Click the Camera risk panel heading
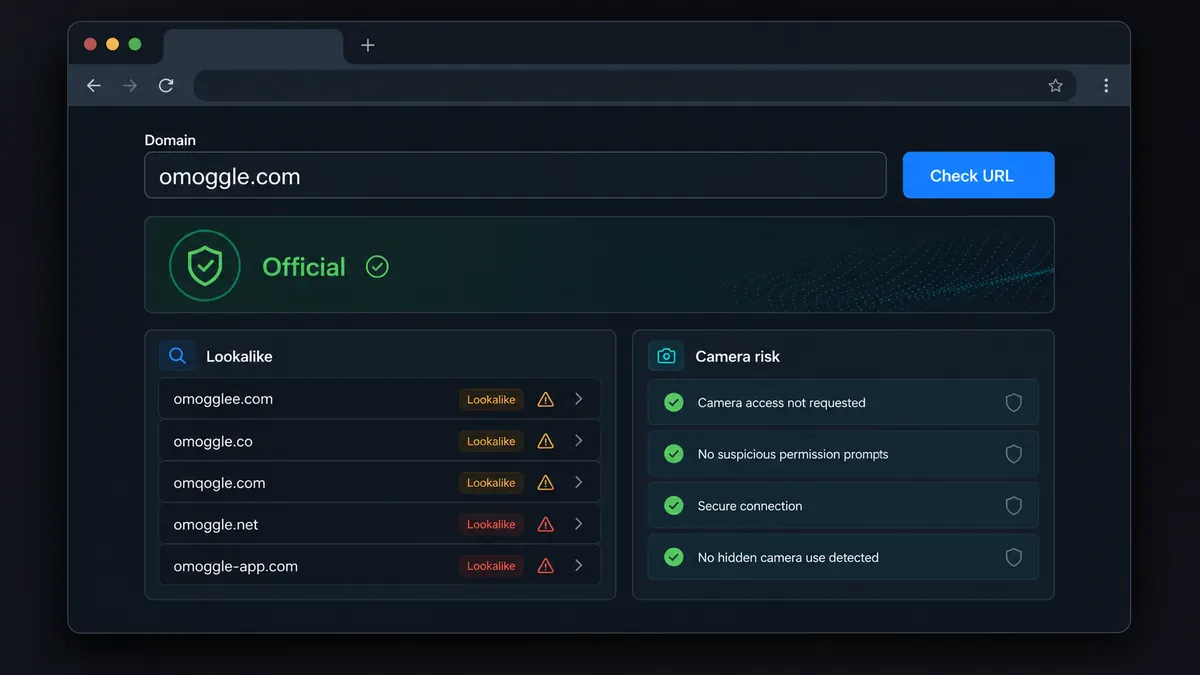The width and height of the screenshot is (1200, 675). 737,356
